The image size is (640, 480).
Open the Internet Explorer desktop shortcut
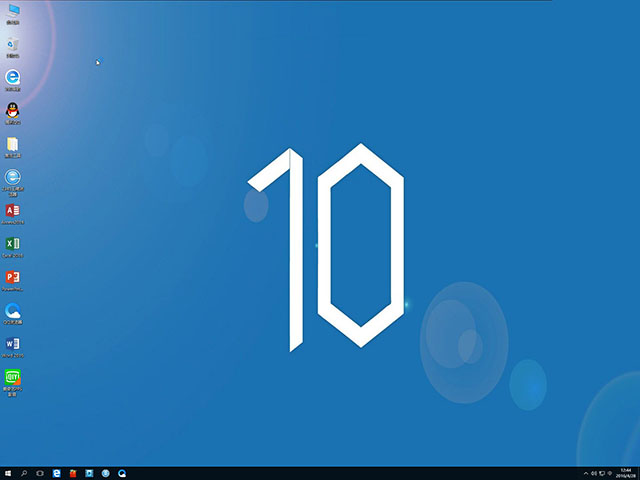click(x=13, y=177)
